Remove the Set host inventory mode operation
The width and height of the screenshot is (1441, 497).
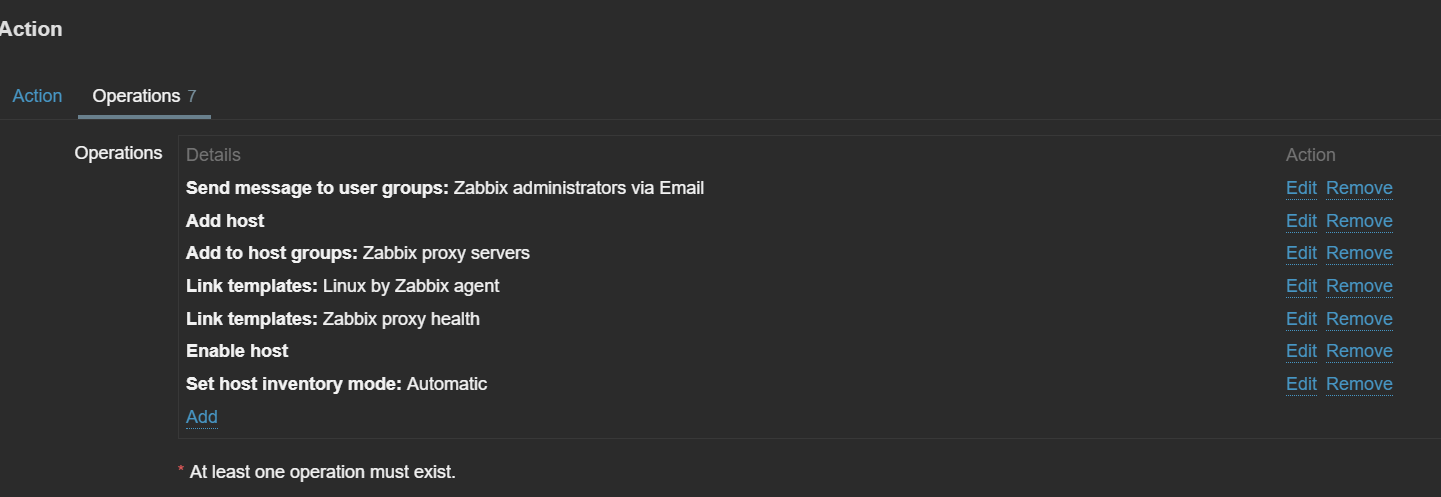click(x=1359, y=384)
